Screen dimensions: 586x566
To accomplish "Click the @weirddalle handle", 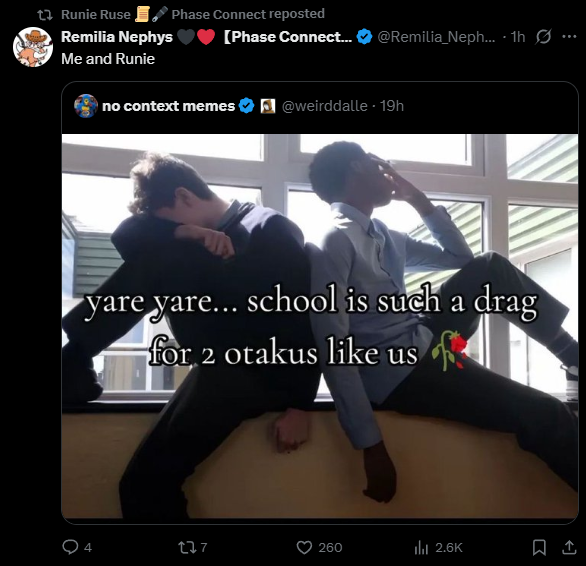I will coord(324,106).
